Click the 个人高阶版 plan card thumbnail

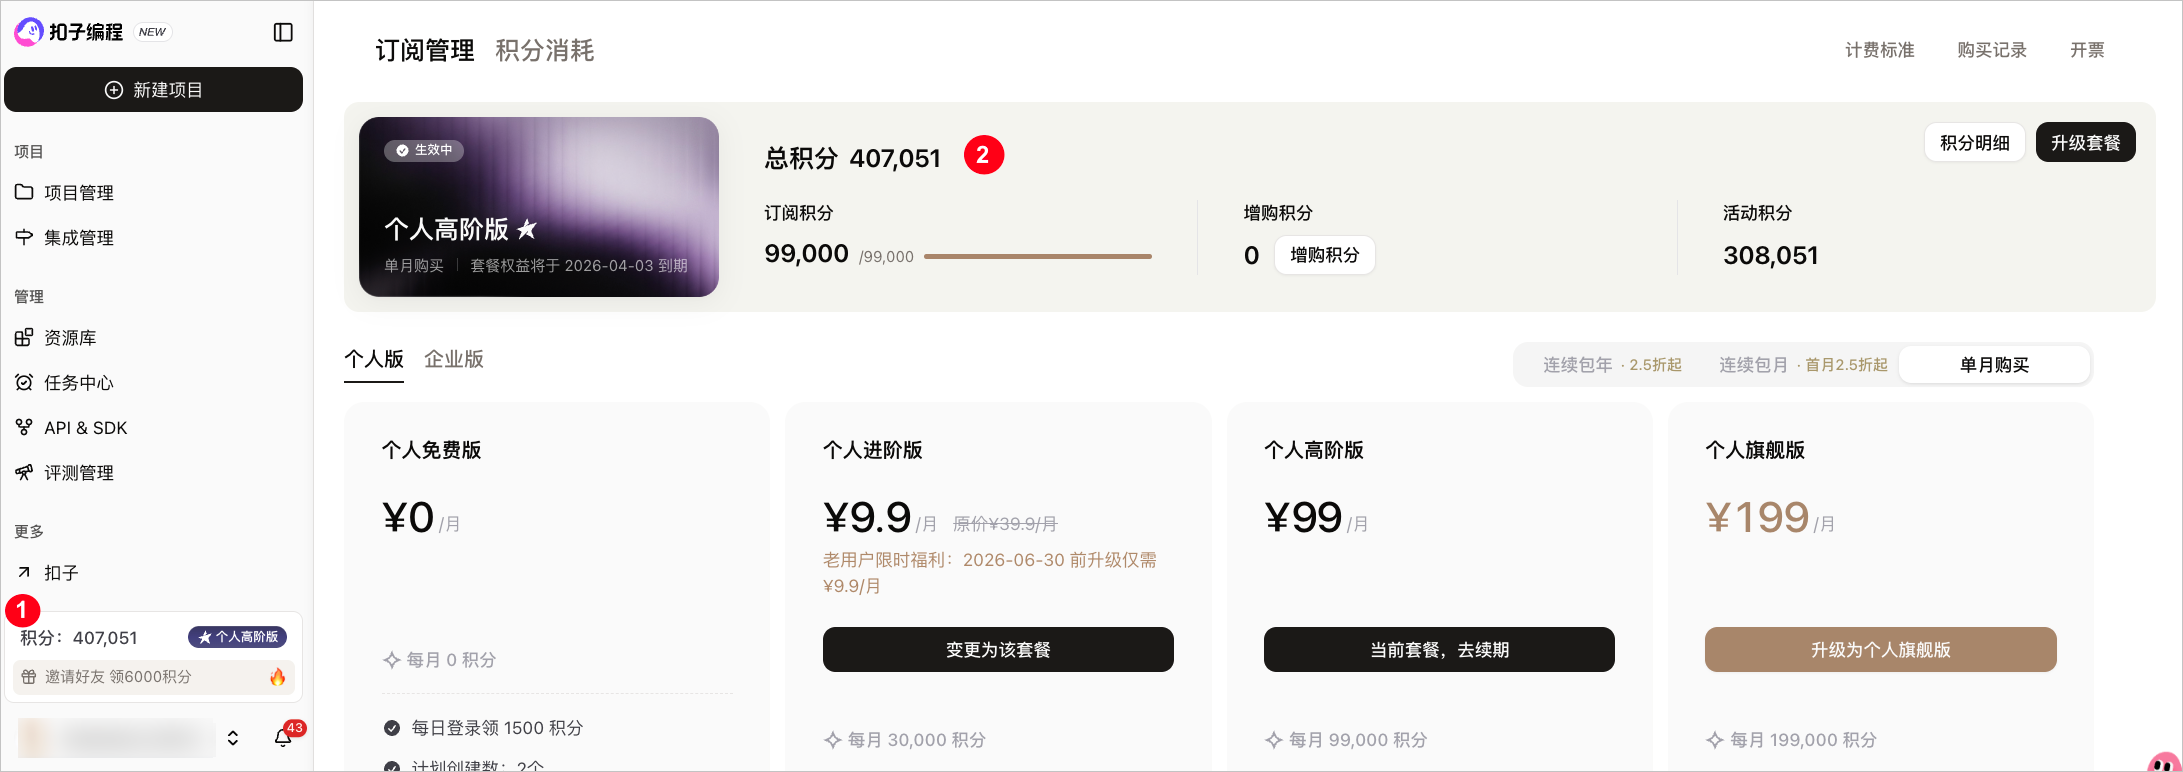pyautogui.click(x=539, y=207)
